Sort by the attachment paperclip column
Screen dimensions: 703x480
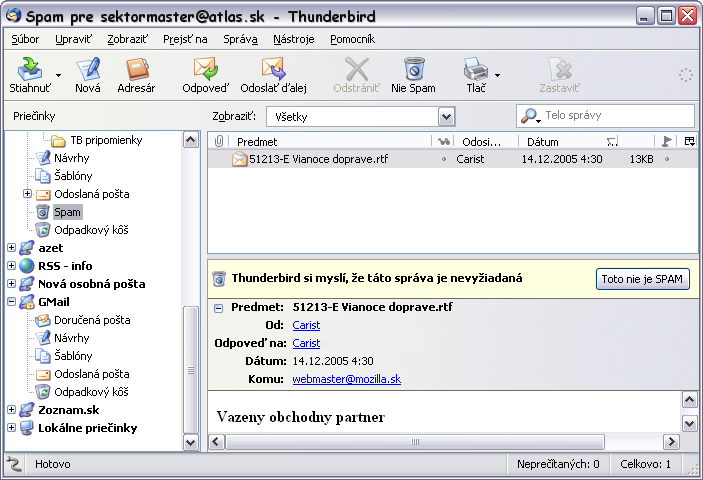tap(219, 142)
